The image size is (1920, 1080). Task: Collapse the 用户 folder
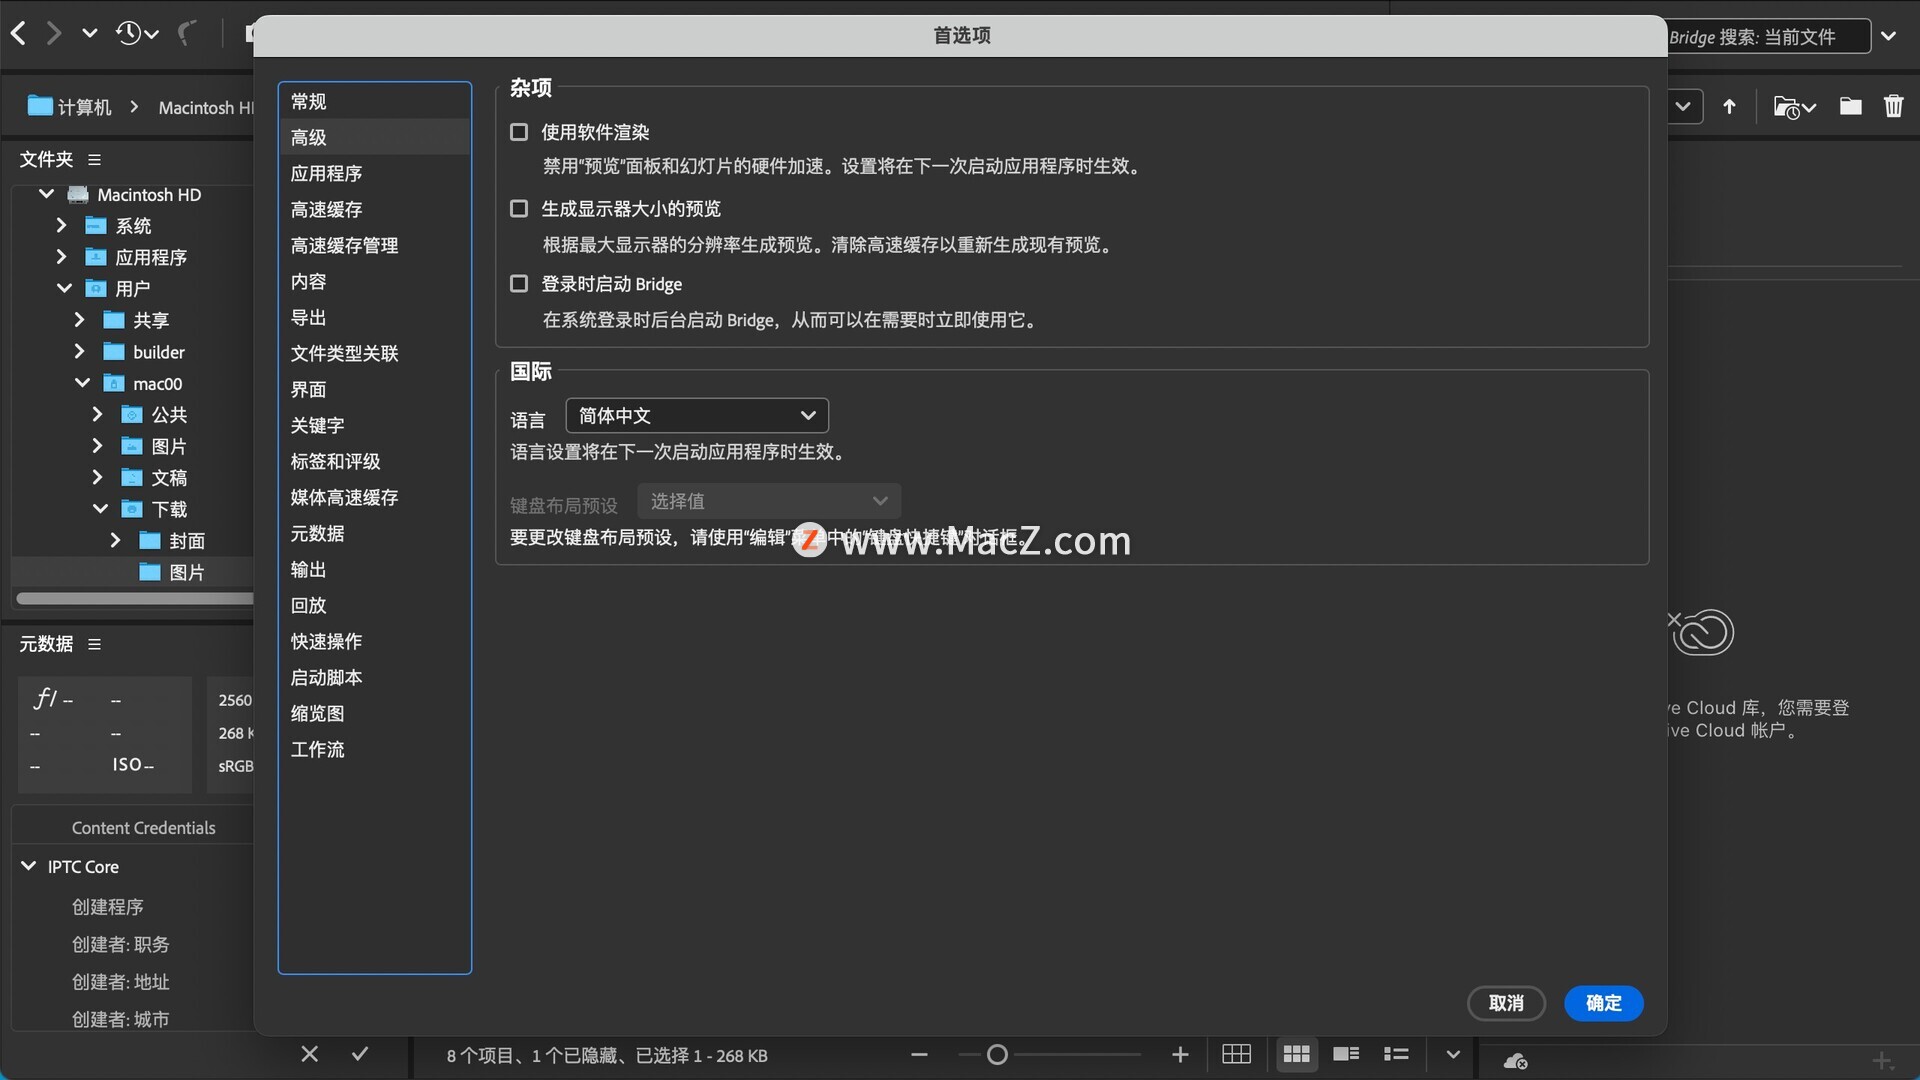pyautogui.click(x=64, y=288)
